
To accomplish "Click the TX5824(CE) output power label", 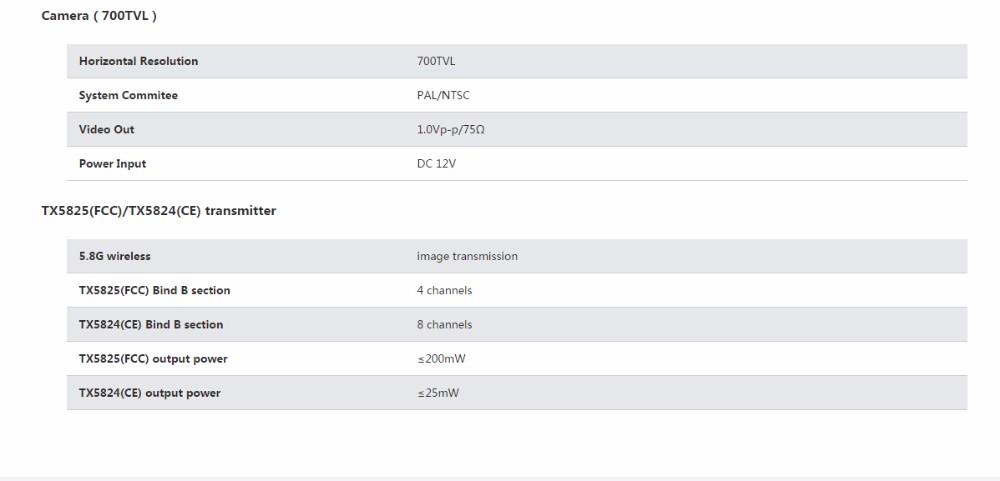I will (x=150, y=393).
